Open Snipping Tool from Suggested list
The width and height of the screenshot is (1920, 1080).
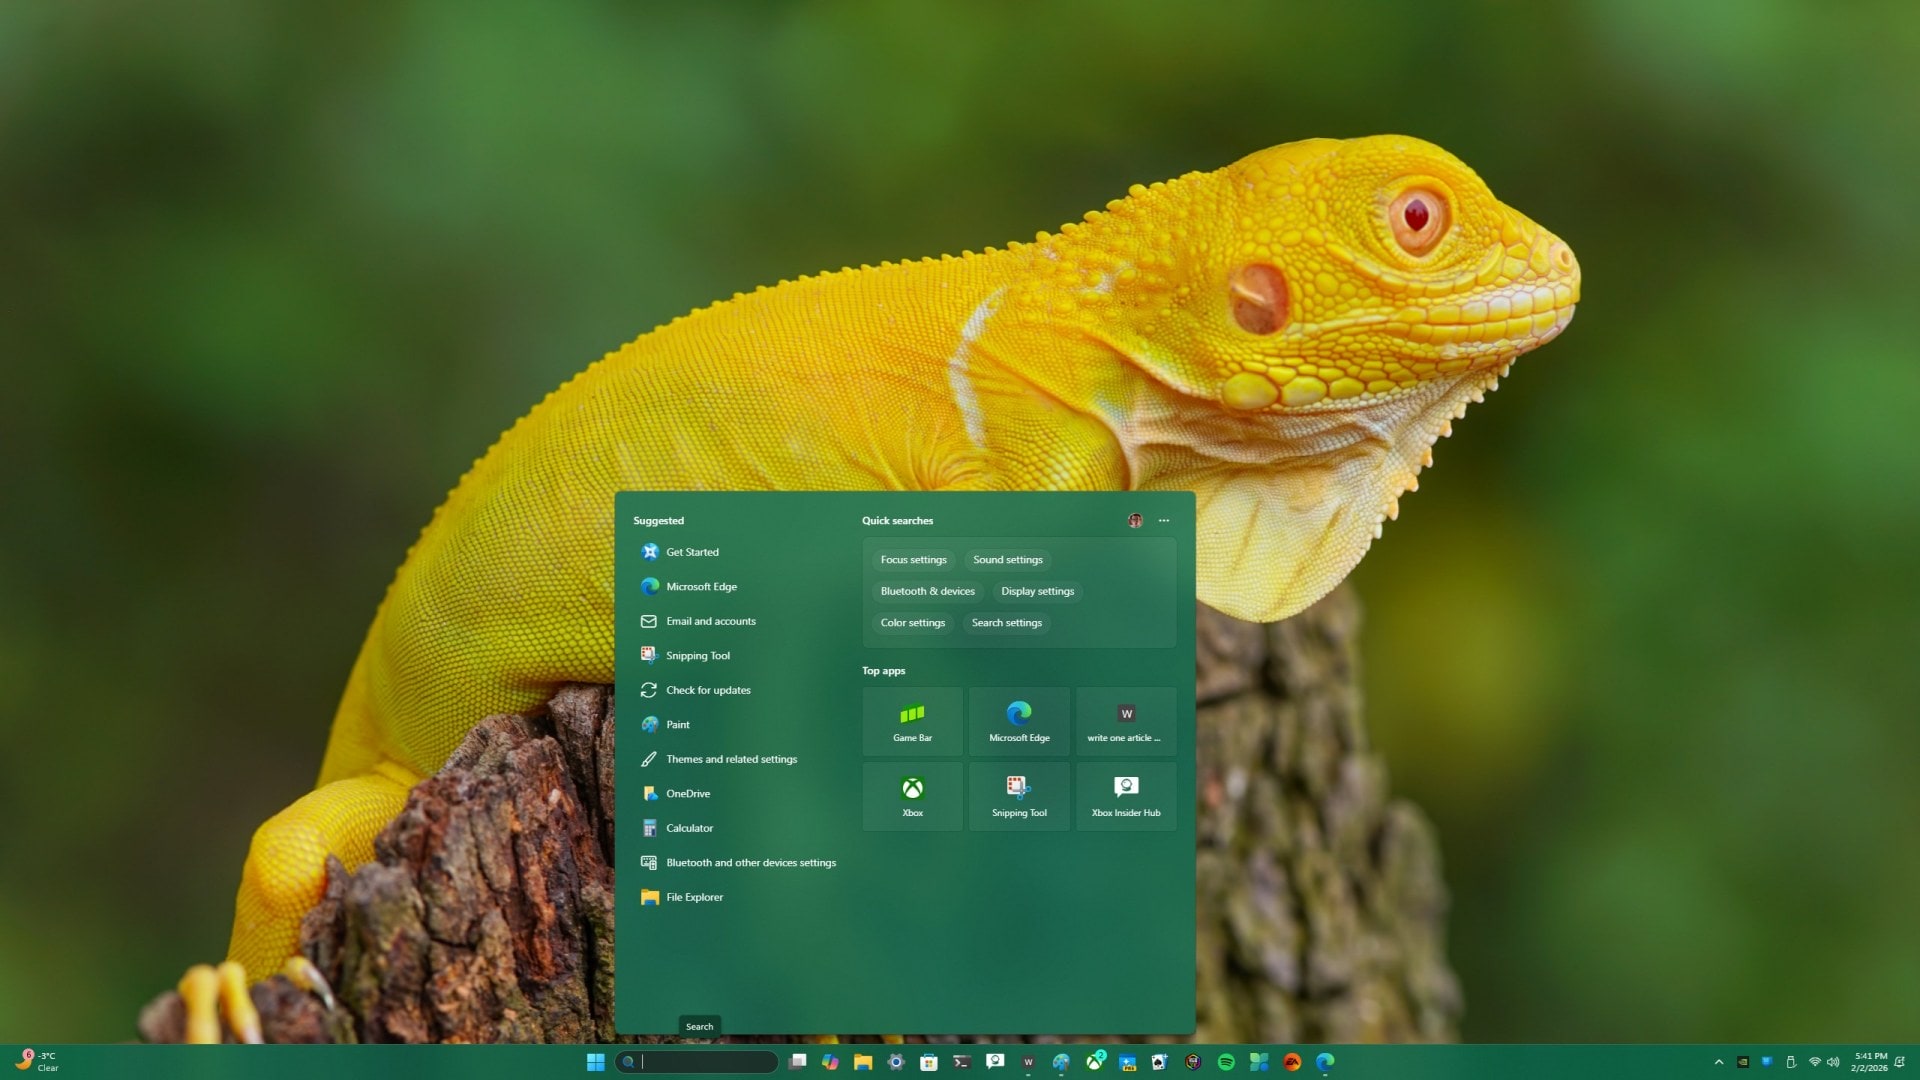pos(697,655)
